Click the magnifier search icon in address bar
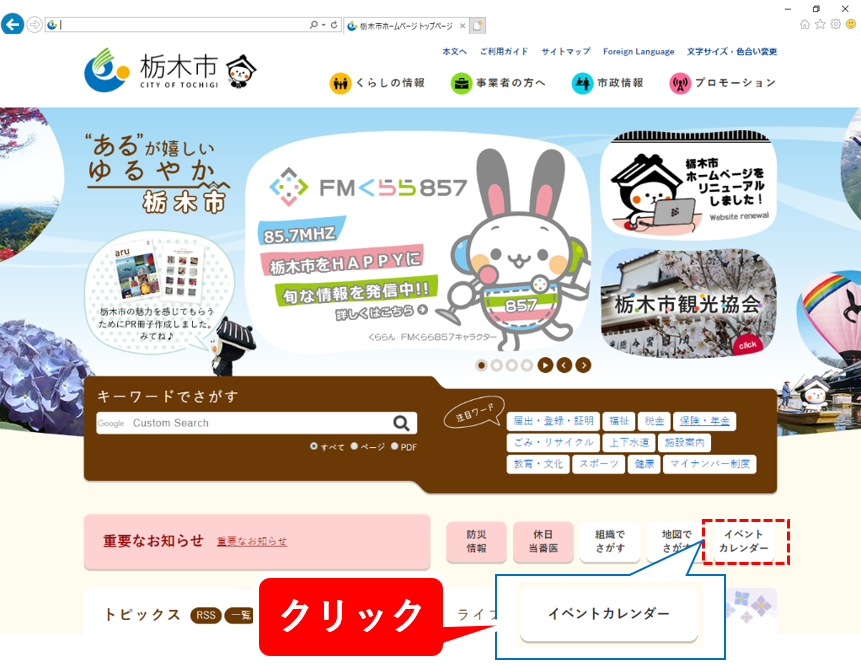The height and width of the screenshot is (669, 861). [x=314, y=25]
